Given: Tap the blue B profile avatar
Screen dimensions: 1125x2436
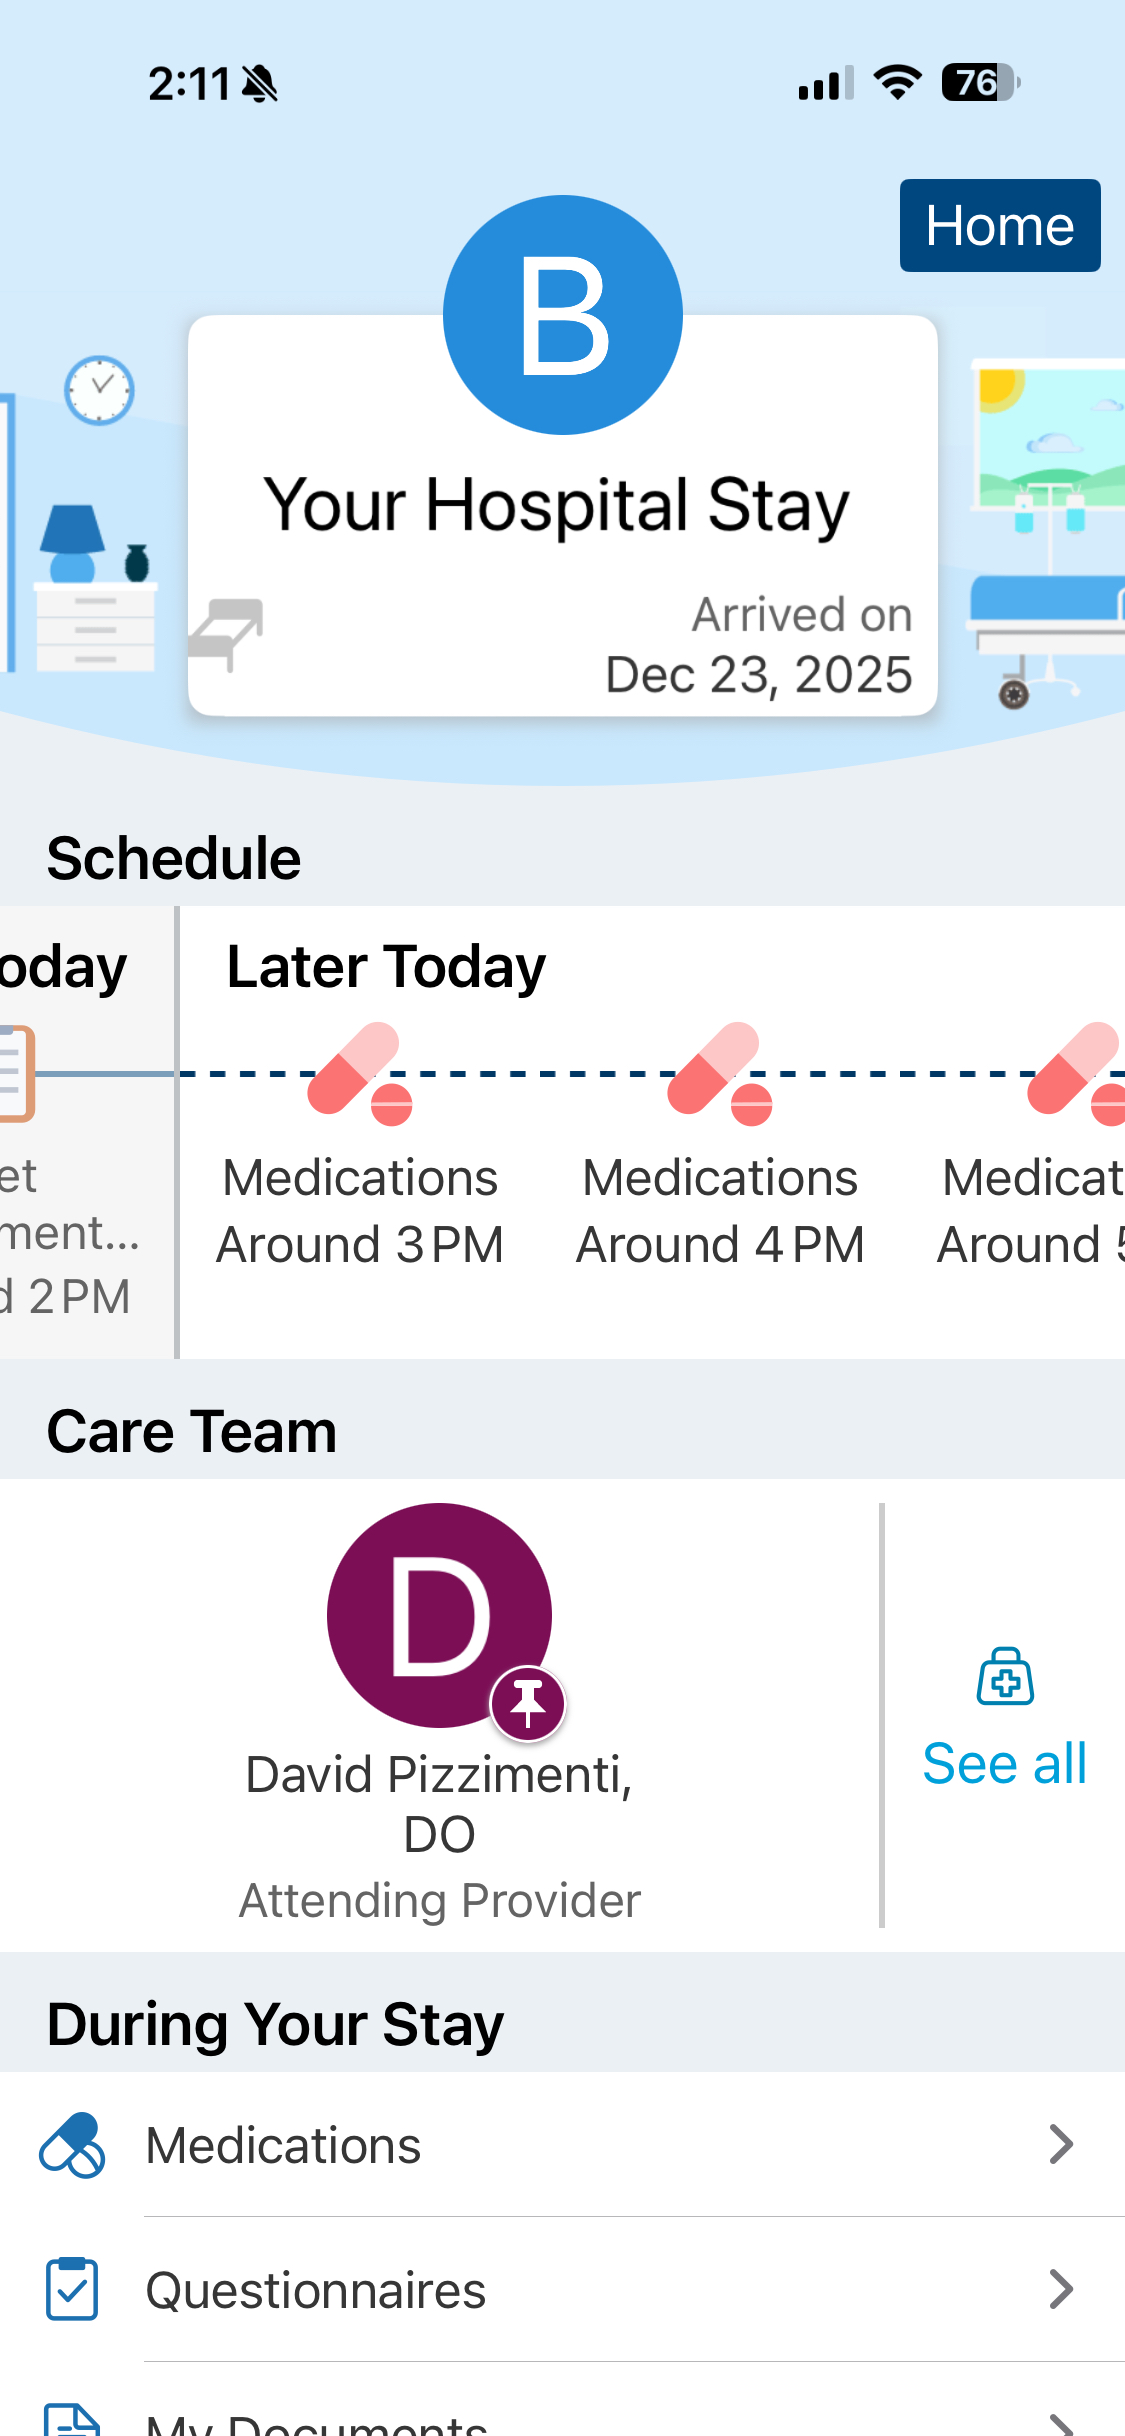Looking at the screenshot, I should tap(563, 315).
